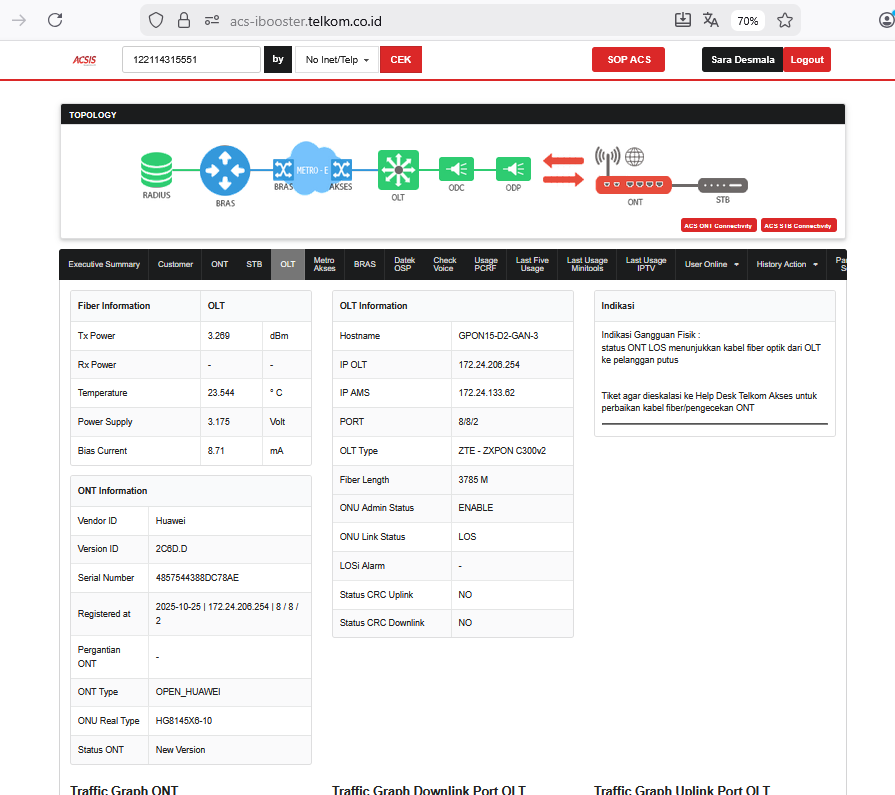Viewport: 895px width, 795px height.
Task: Click the AKSES switch icon right of cloud
Action: coord(341,170)
